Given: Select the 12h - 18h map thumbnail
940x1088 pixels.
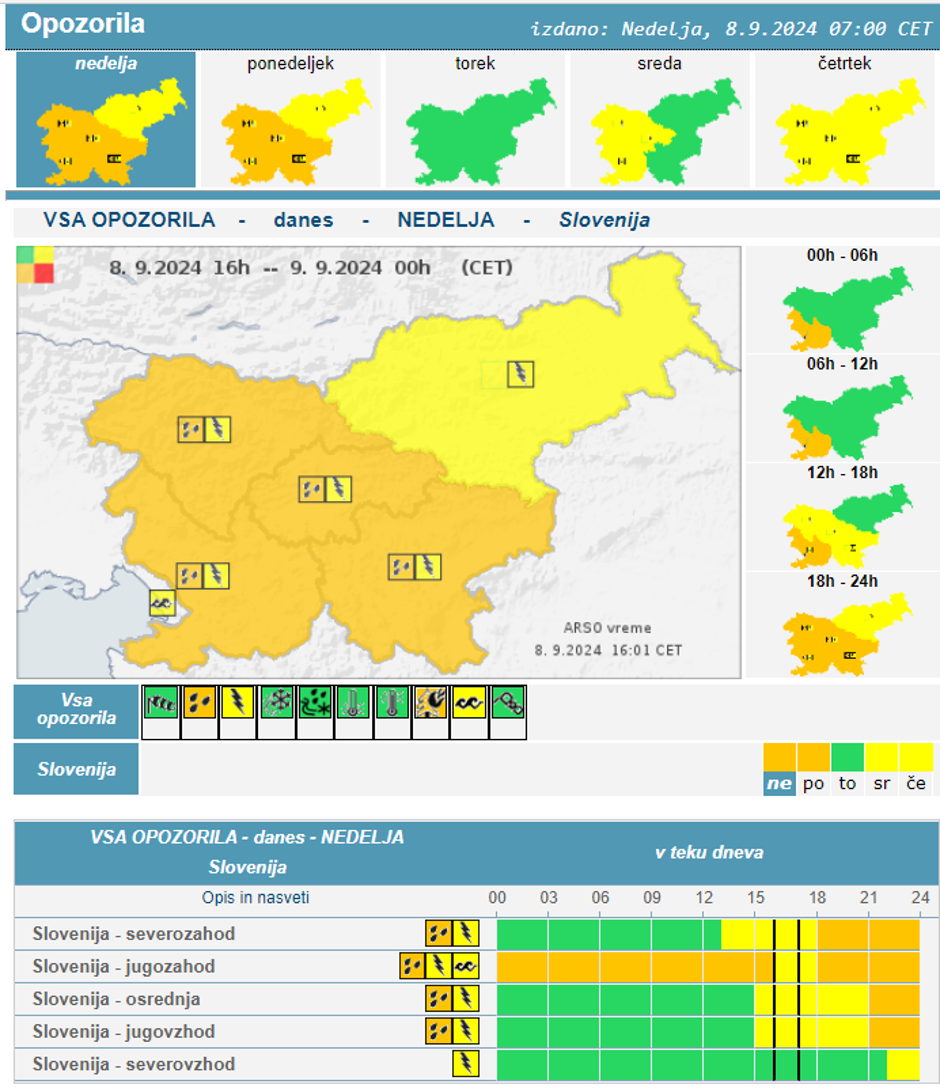Looking at the screenshot, I should click(x=843, y=517).
